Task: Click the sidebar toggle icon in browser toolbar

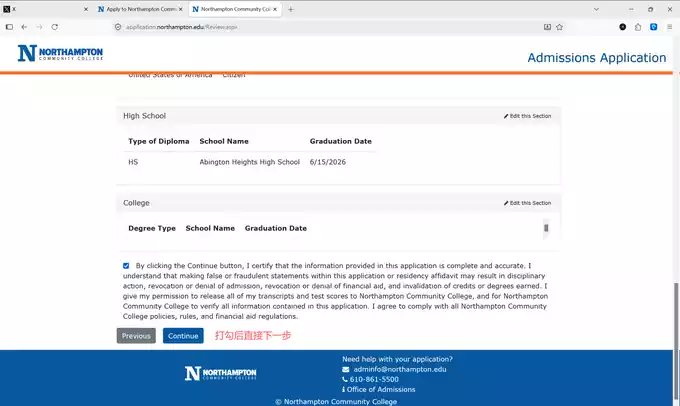Action: click(x=9, y=27)
